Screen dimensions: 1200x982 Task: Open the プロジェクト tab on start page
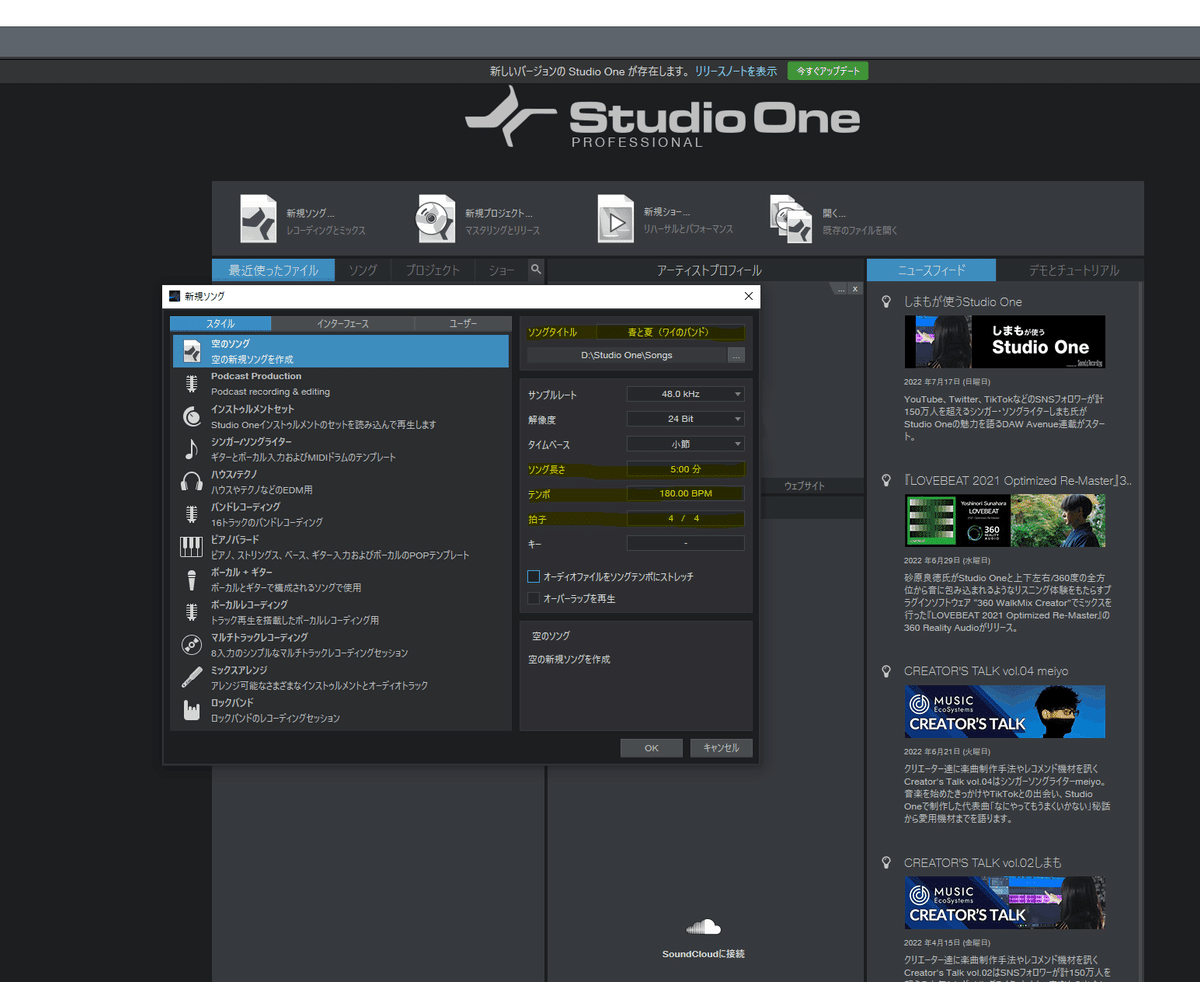pos(432,270)
